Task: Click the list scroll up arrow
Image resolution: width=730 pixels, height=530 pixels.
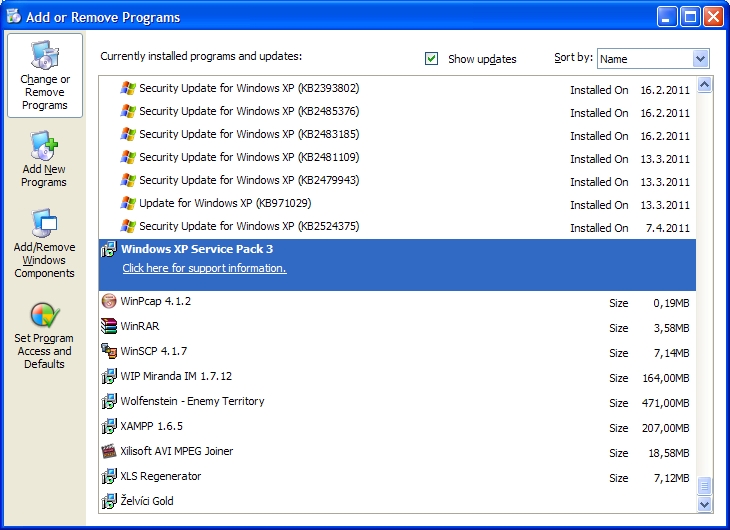Action: point(704,85)
